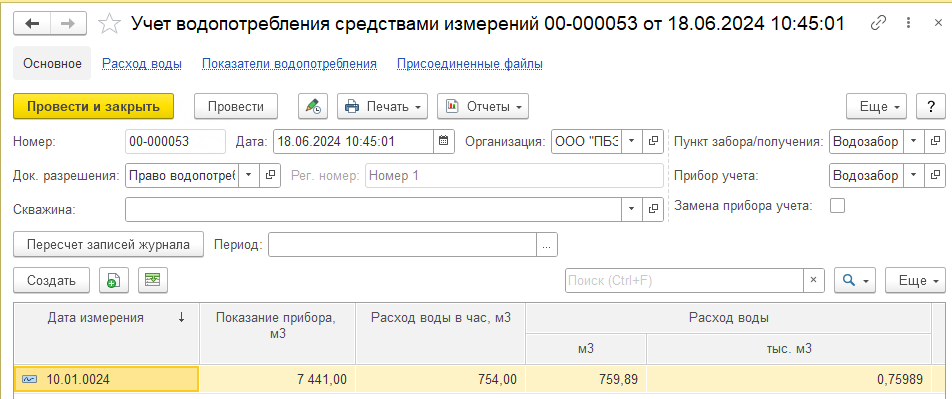Image resolution: width=952 pixels, height=399 pixels.
Task: Open the calendar picker in Дата field
Action: click(x=443, y=142)
